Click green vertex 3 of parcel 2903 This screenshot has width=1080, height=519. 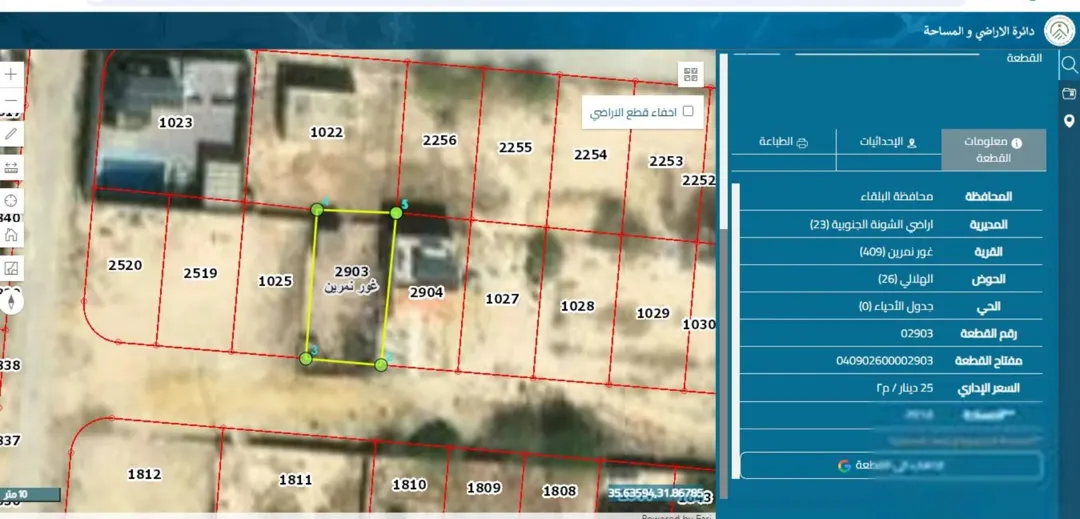tap(306, 358)
